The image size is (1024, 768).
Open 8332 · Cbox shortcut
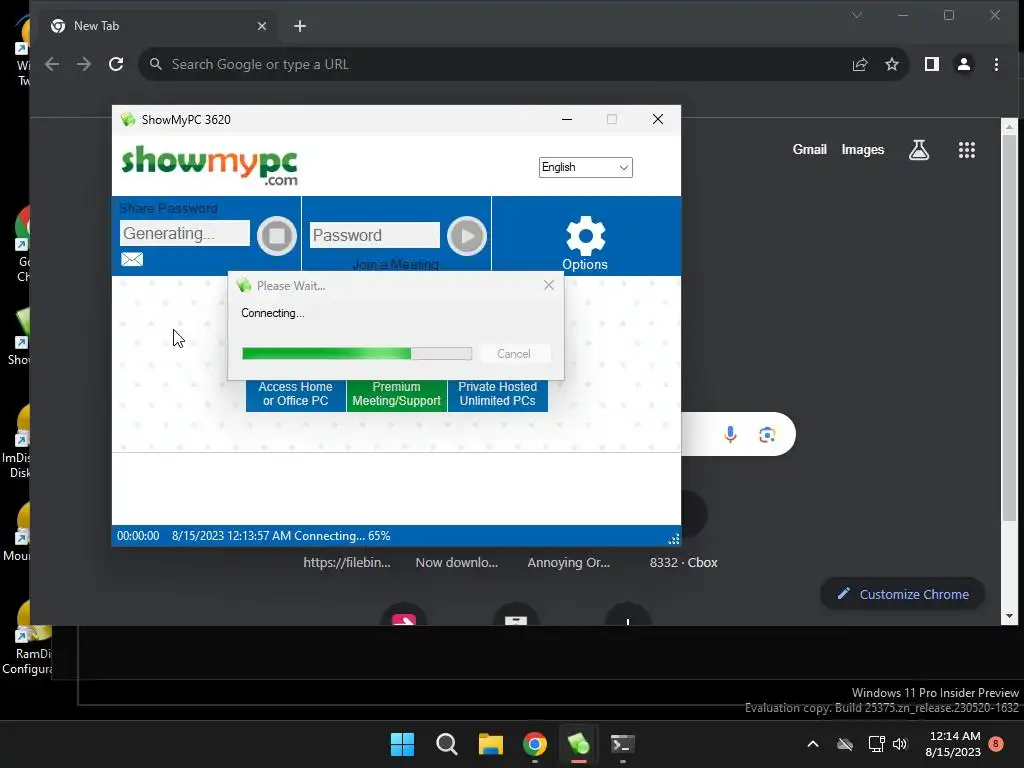pos(684,562)
